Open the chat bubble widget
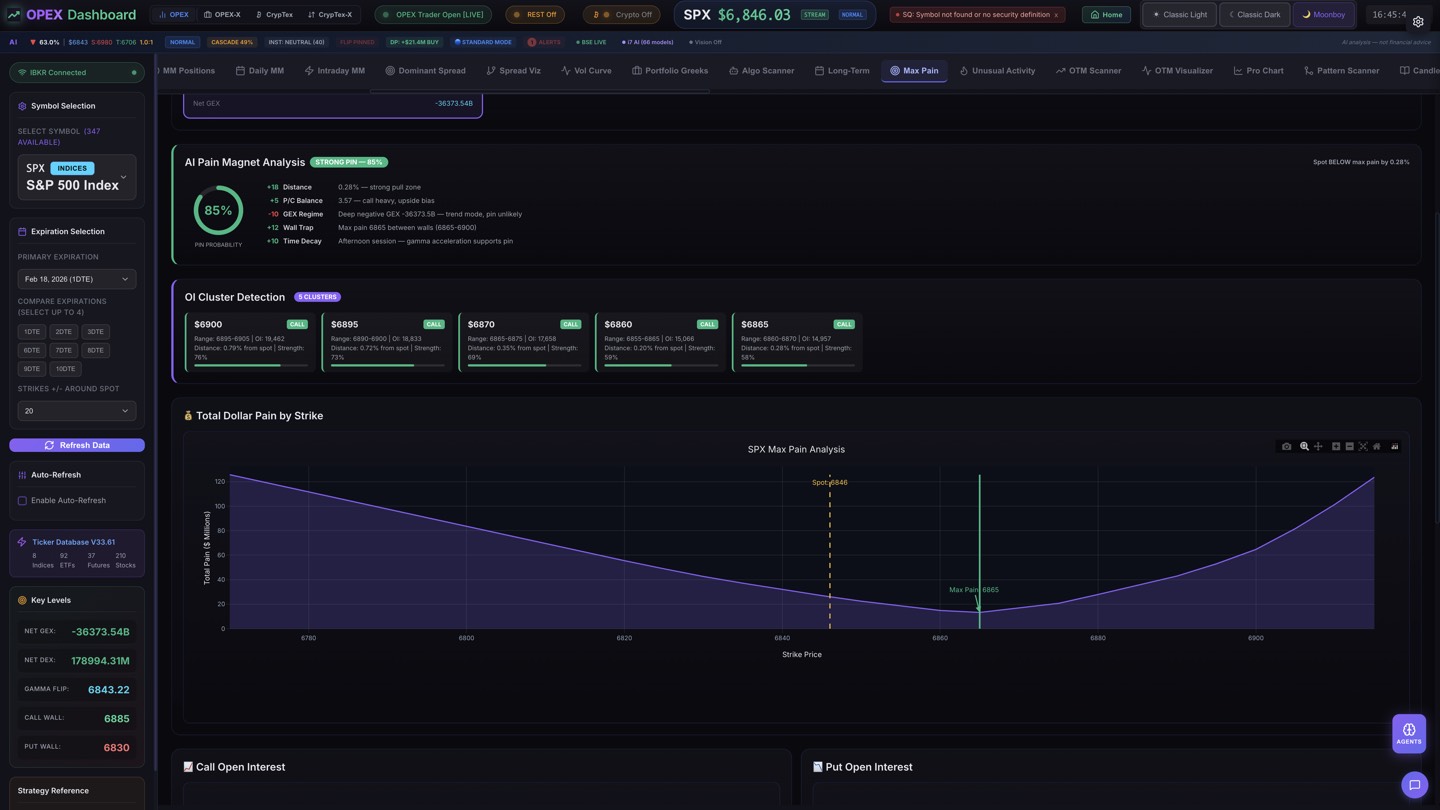 [x=1414, y=785]
